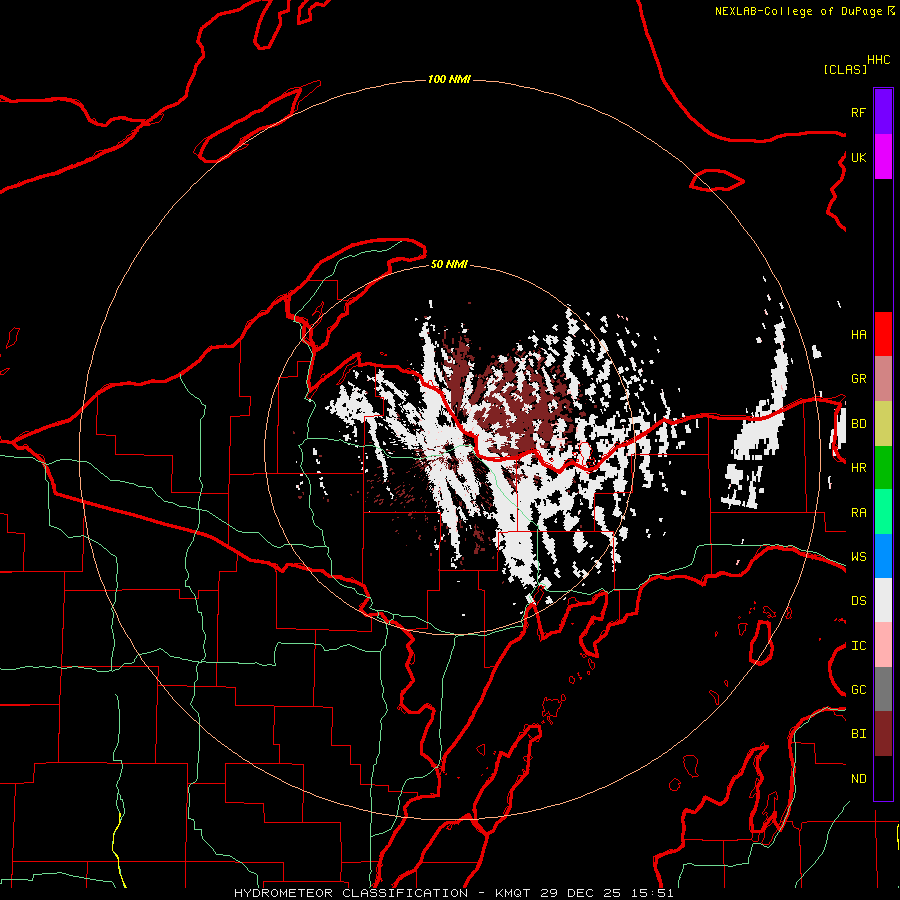Screen dimensions: 900x900
Task: Click the BD yellow legend swatch
Action: point(883,423)
